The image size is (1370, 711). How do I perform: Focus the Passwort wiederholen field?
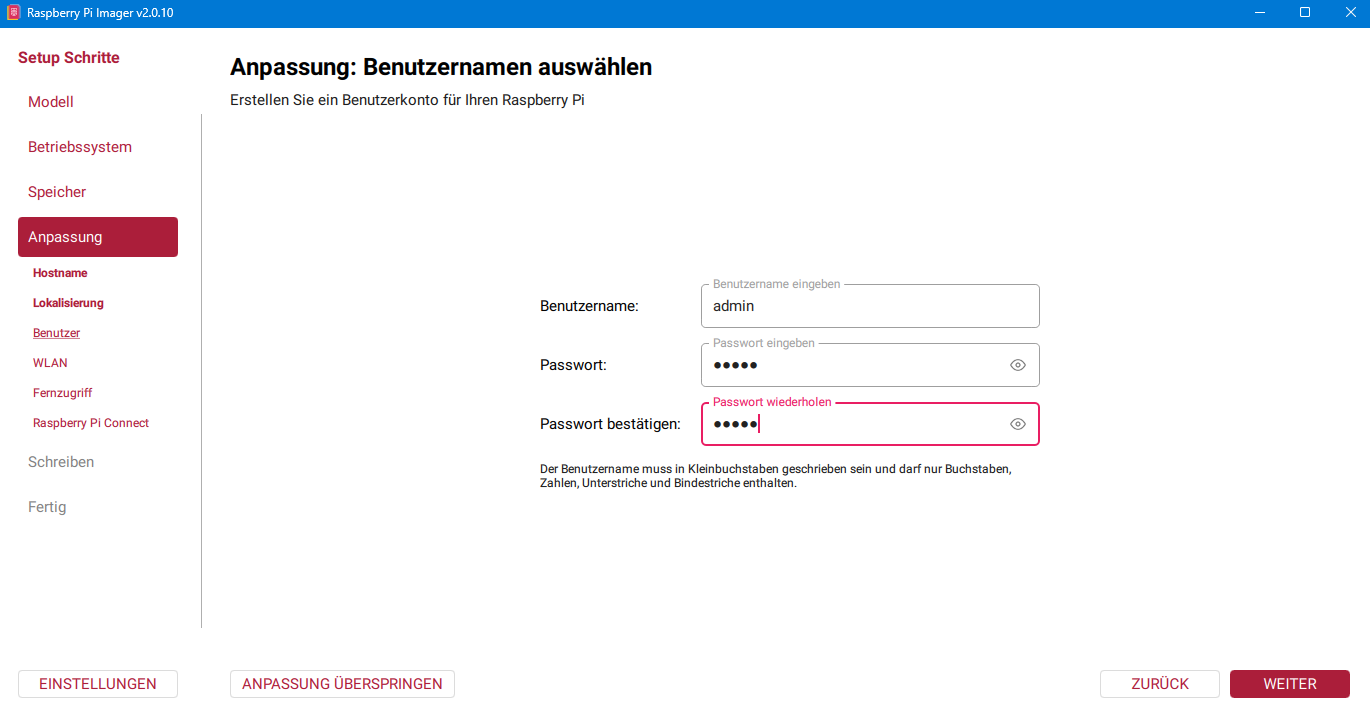pyautogui.click(x=870, y=424)
